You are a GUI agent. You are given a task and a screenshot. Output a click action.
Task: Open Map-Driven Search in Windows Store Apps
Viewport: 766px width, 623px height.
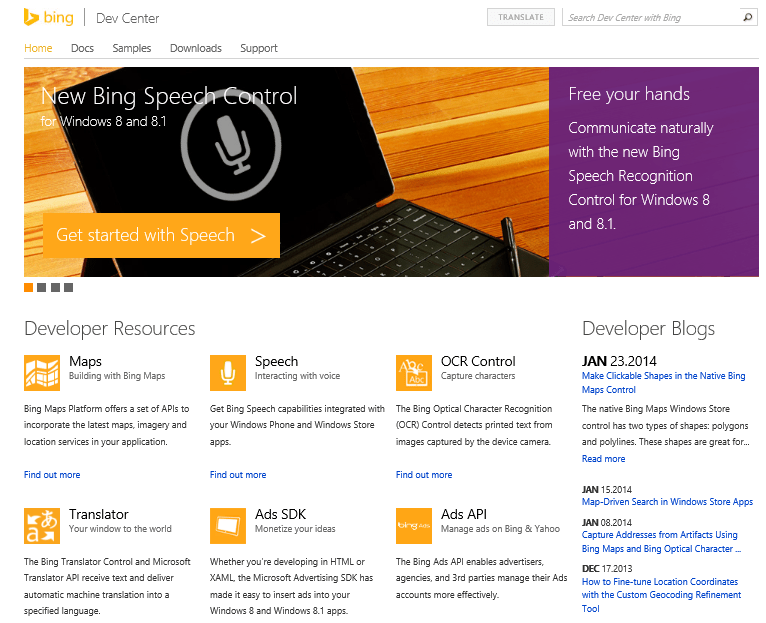pyautogui.click(x=667, y=501)
